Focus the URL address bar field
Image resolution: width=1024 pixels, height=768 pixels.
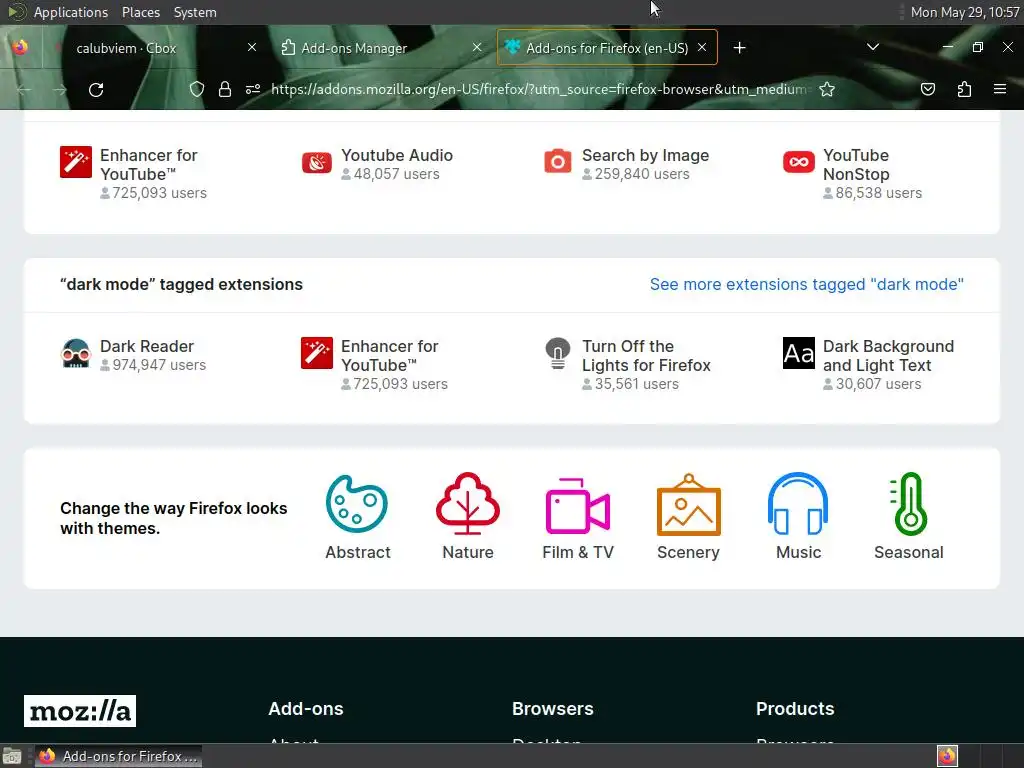(541, 89)
